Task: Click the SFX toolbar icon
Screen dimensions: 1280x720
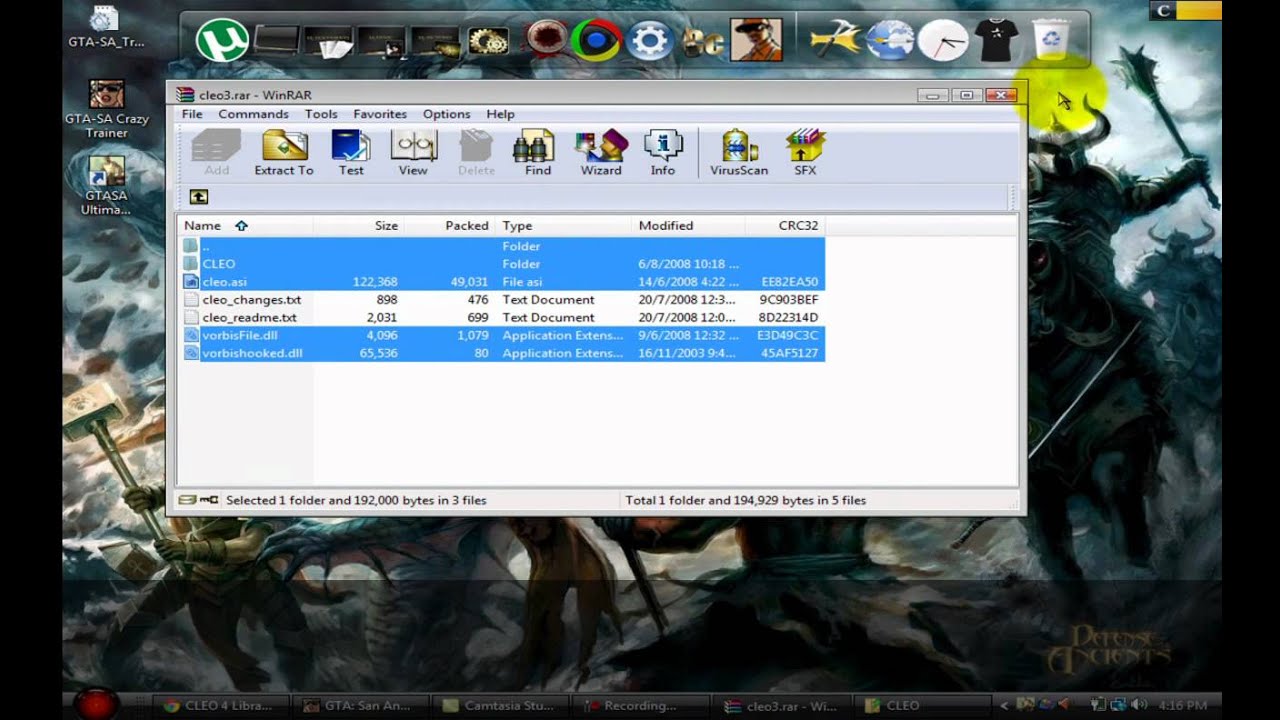Action: pos(805,153)
